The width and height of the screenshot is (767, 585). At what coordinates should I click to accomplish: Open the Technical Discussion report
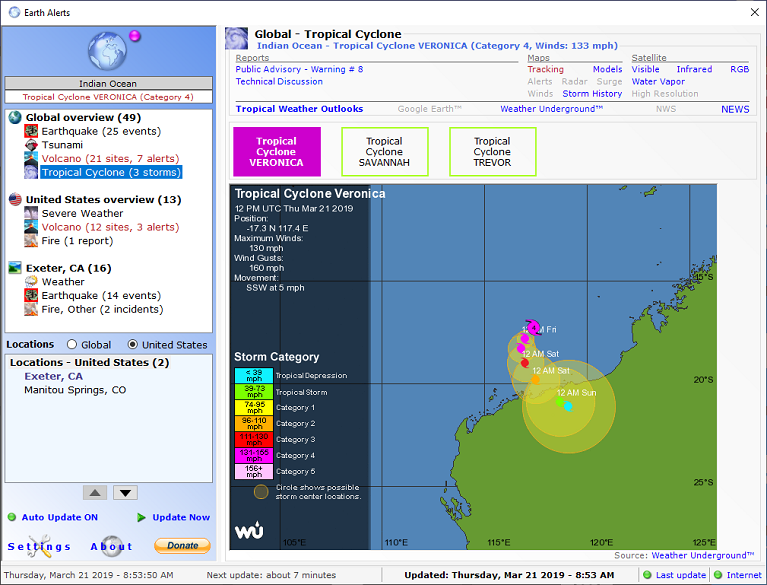pyautogui.click(x=279, y=82)
